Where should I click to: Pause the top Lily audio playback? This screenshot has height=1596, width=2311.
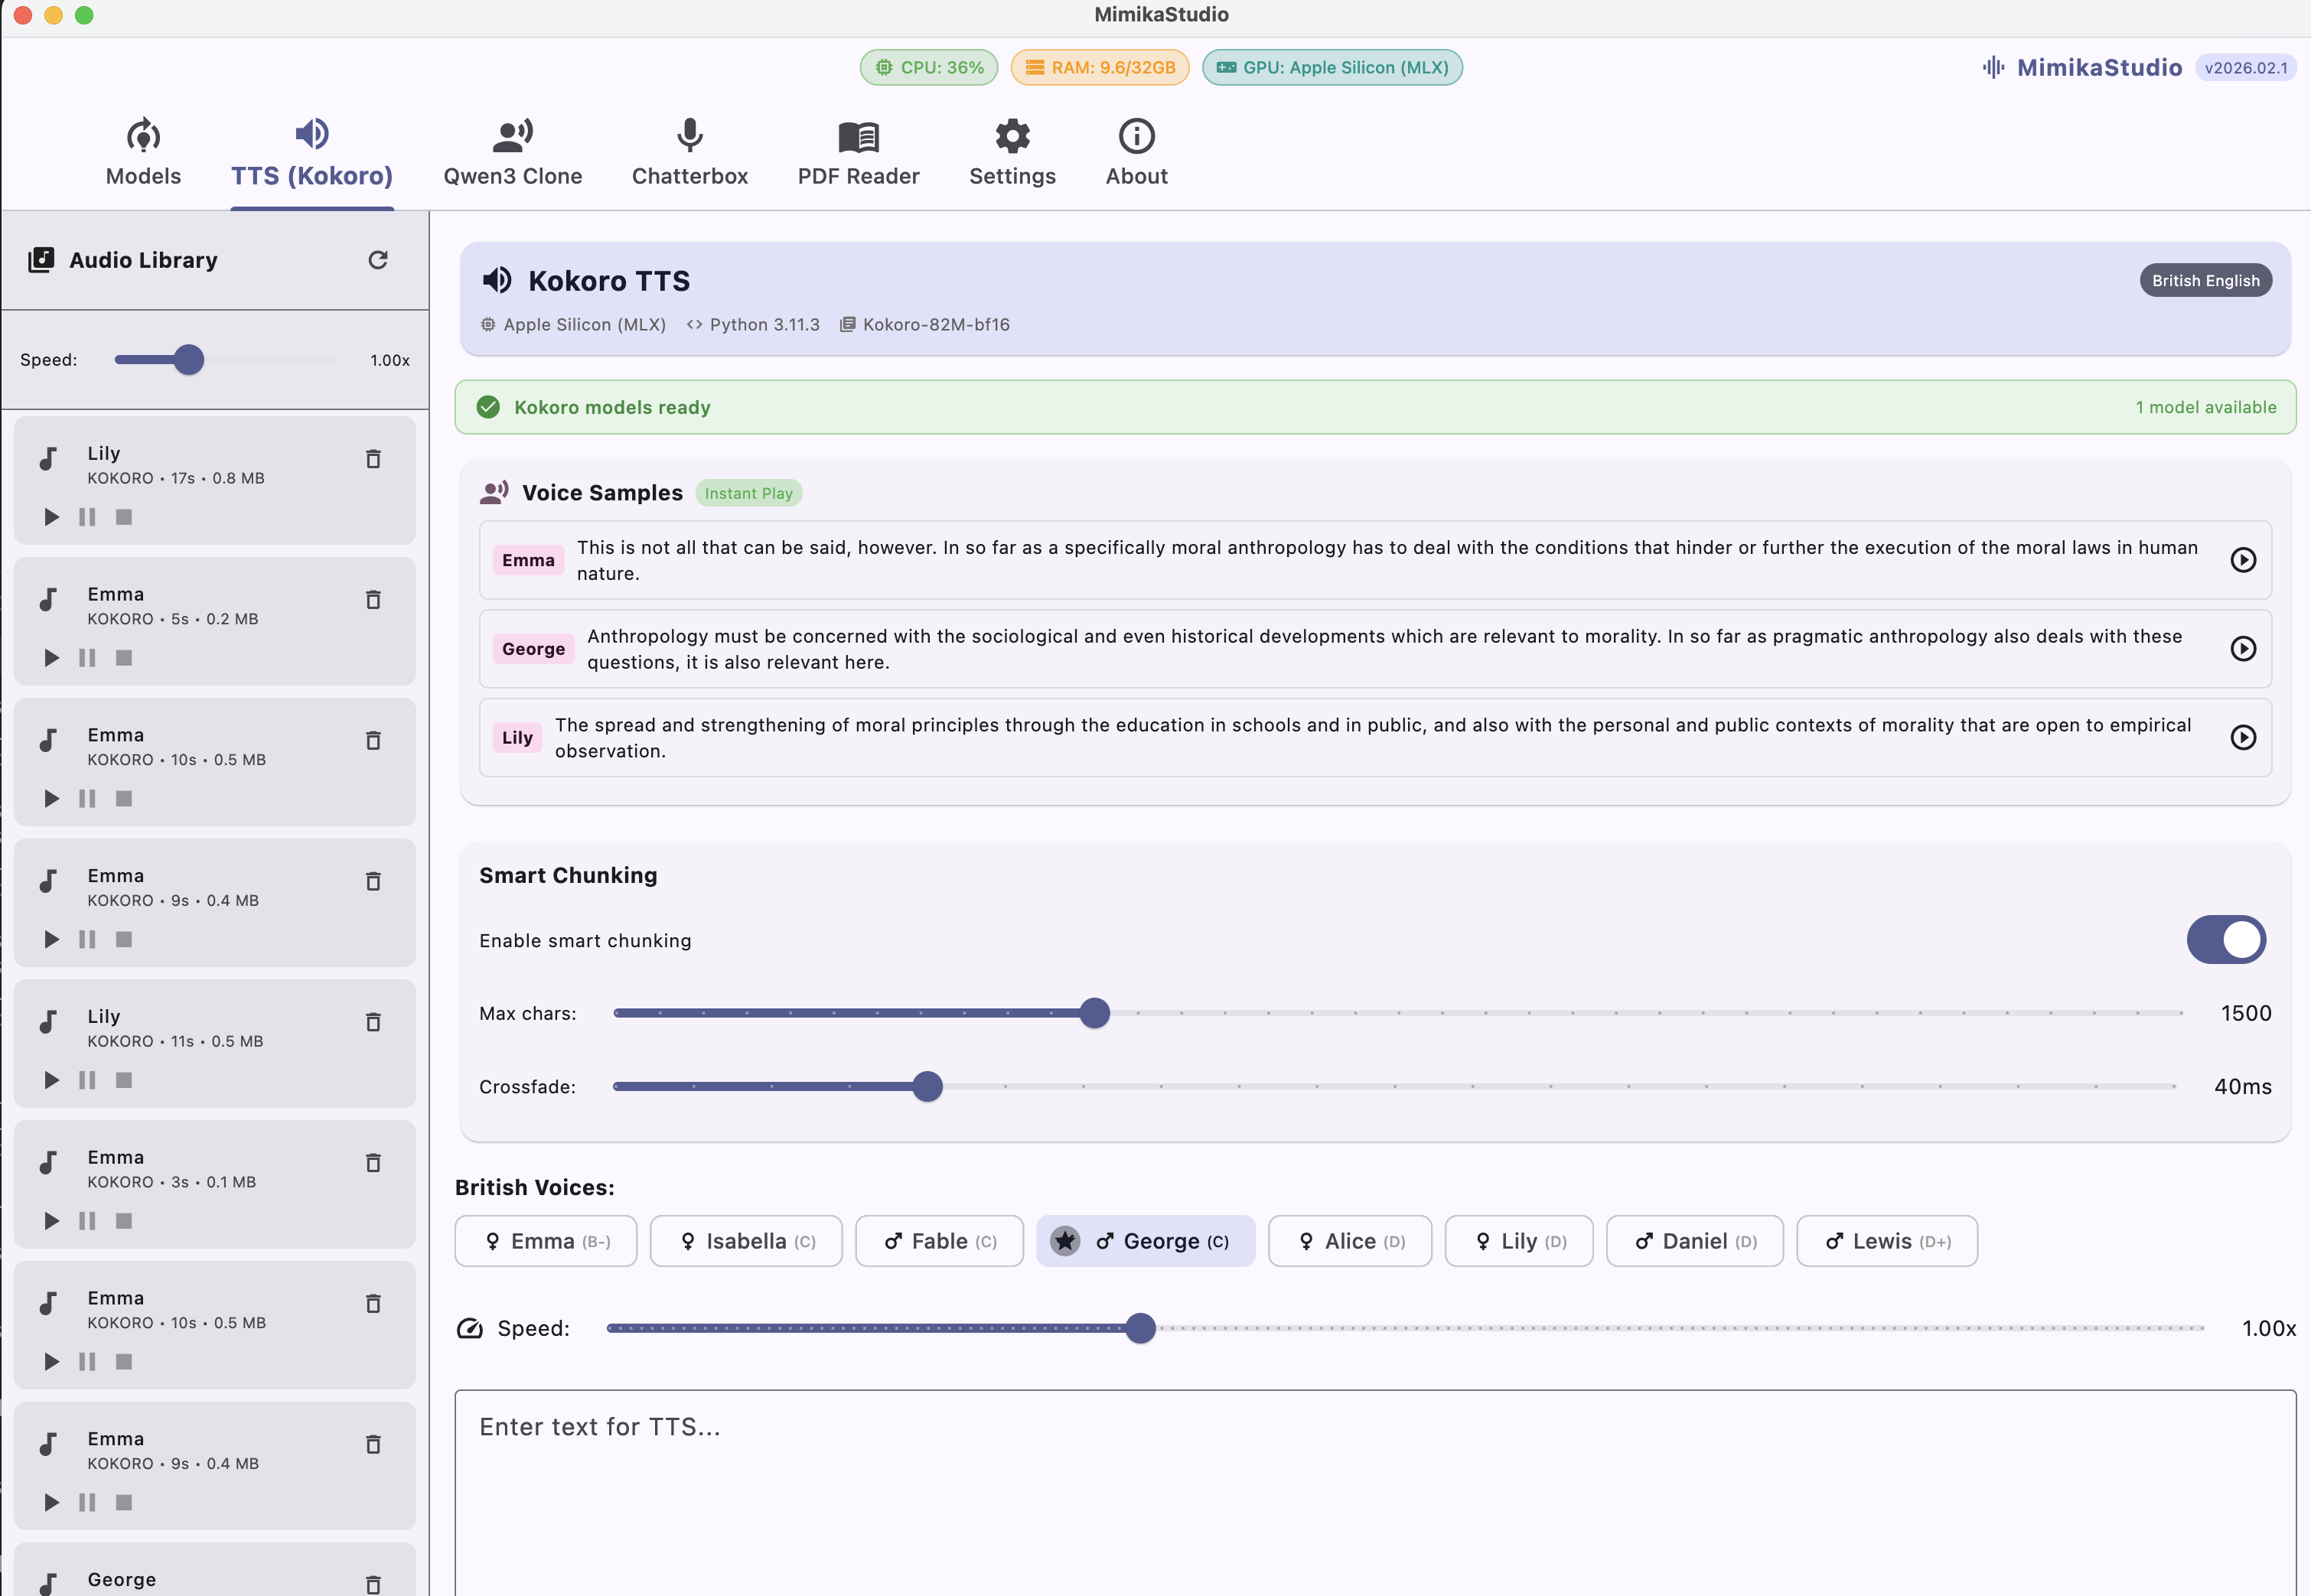[87, 517]
